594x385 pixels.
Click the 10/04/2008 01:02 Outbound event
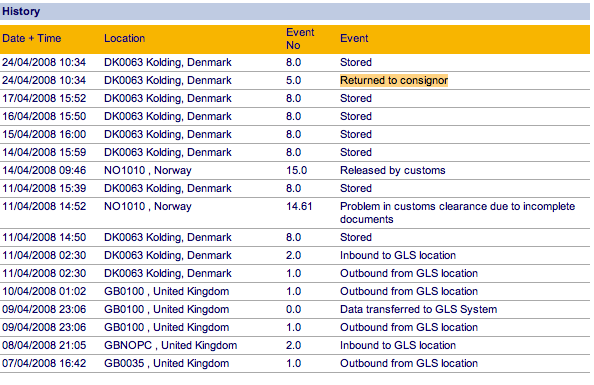409,291
